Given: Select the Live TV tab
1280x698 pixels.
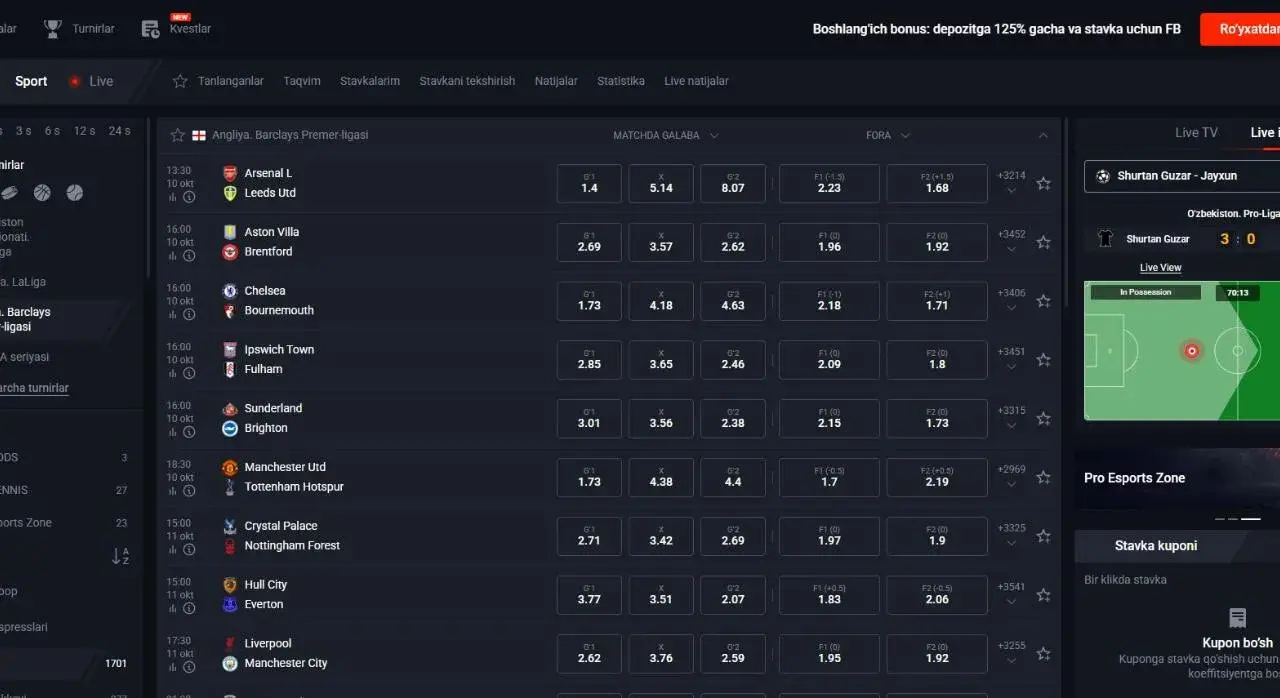Looking at the screenshot, I should pyautogui.click(x=1196, y=132).
